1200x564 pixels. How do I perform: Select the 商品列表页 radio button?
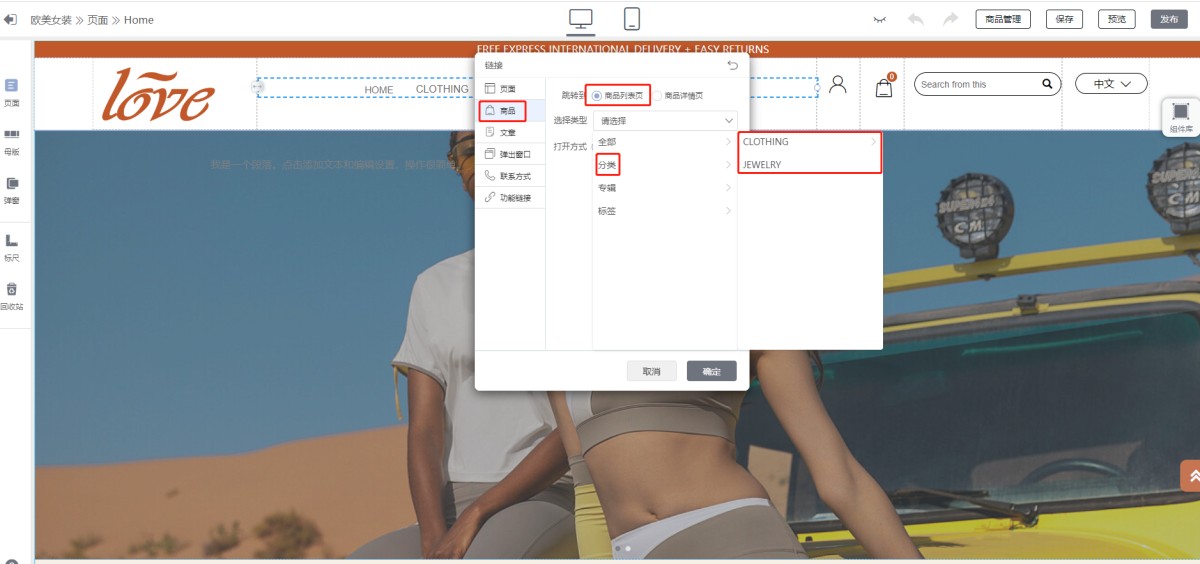(597, 96)
